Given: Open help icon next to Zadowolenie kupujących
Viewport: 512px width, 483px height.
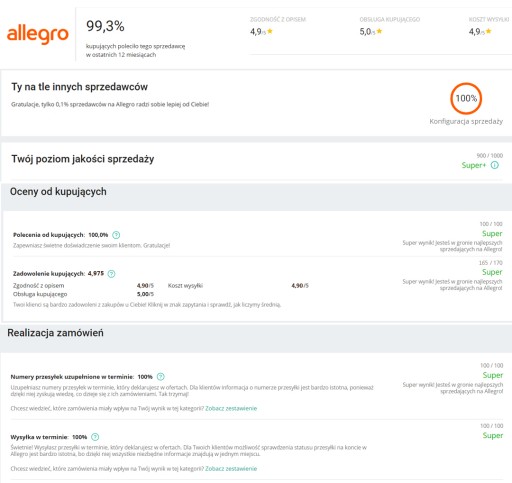Looking at the screenshot, I should pos(112,274).
